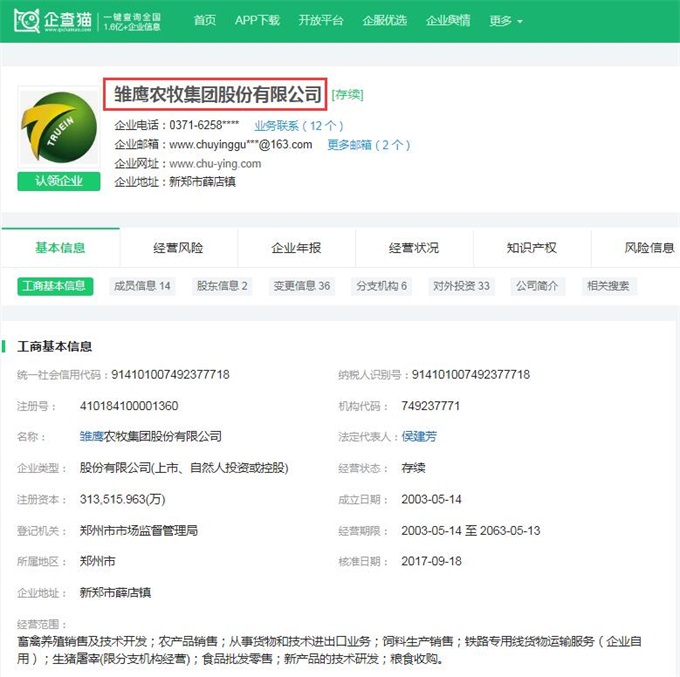Switch to the 基本信息 tab

tap(60, 248)
